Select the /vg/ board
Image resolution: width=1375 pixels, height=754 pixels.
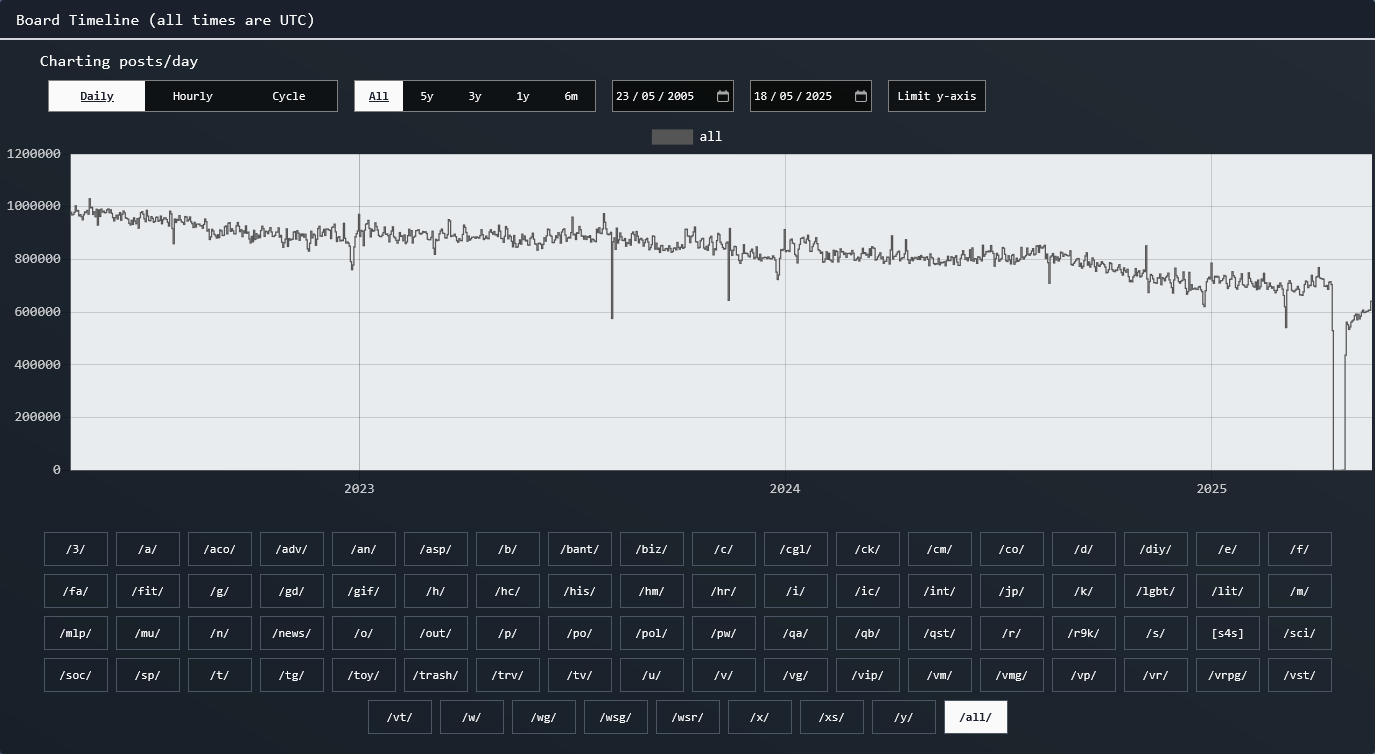[x=796, y=675]
